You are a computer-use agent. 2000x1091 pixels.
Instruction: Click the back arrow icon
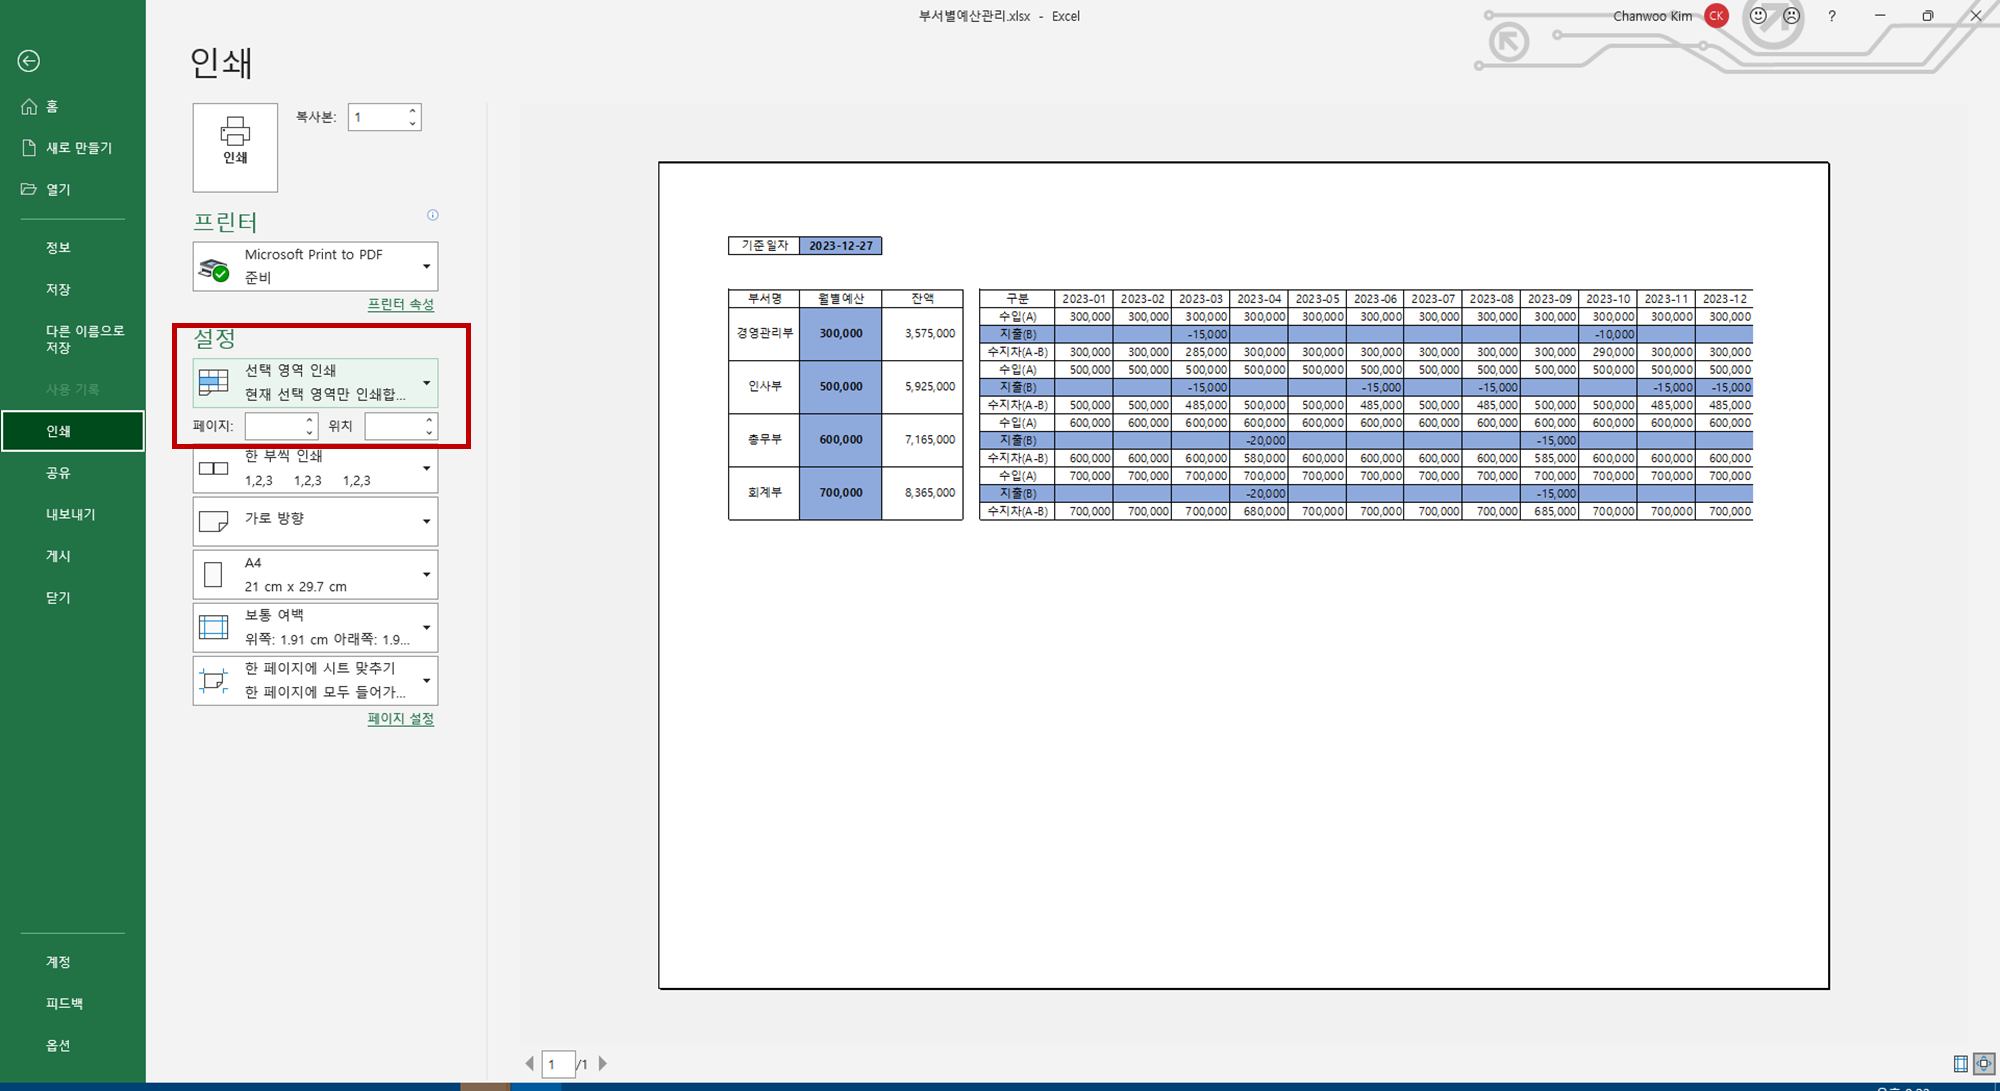pos(29,61)
